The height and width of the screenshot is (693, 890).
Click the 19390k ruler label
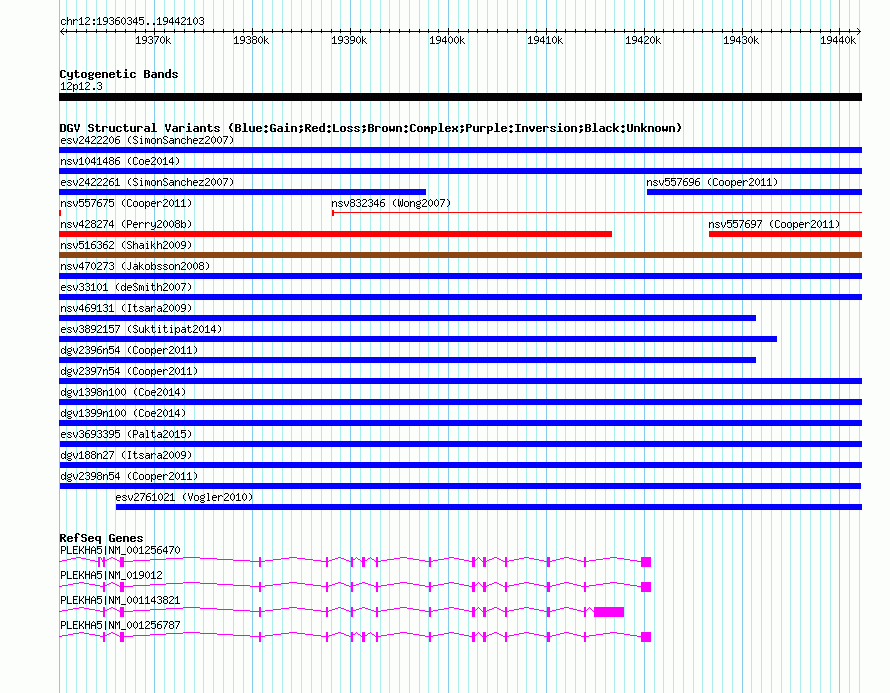pos(349,40)
